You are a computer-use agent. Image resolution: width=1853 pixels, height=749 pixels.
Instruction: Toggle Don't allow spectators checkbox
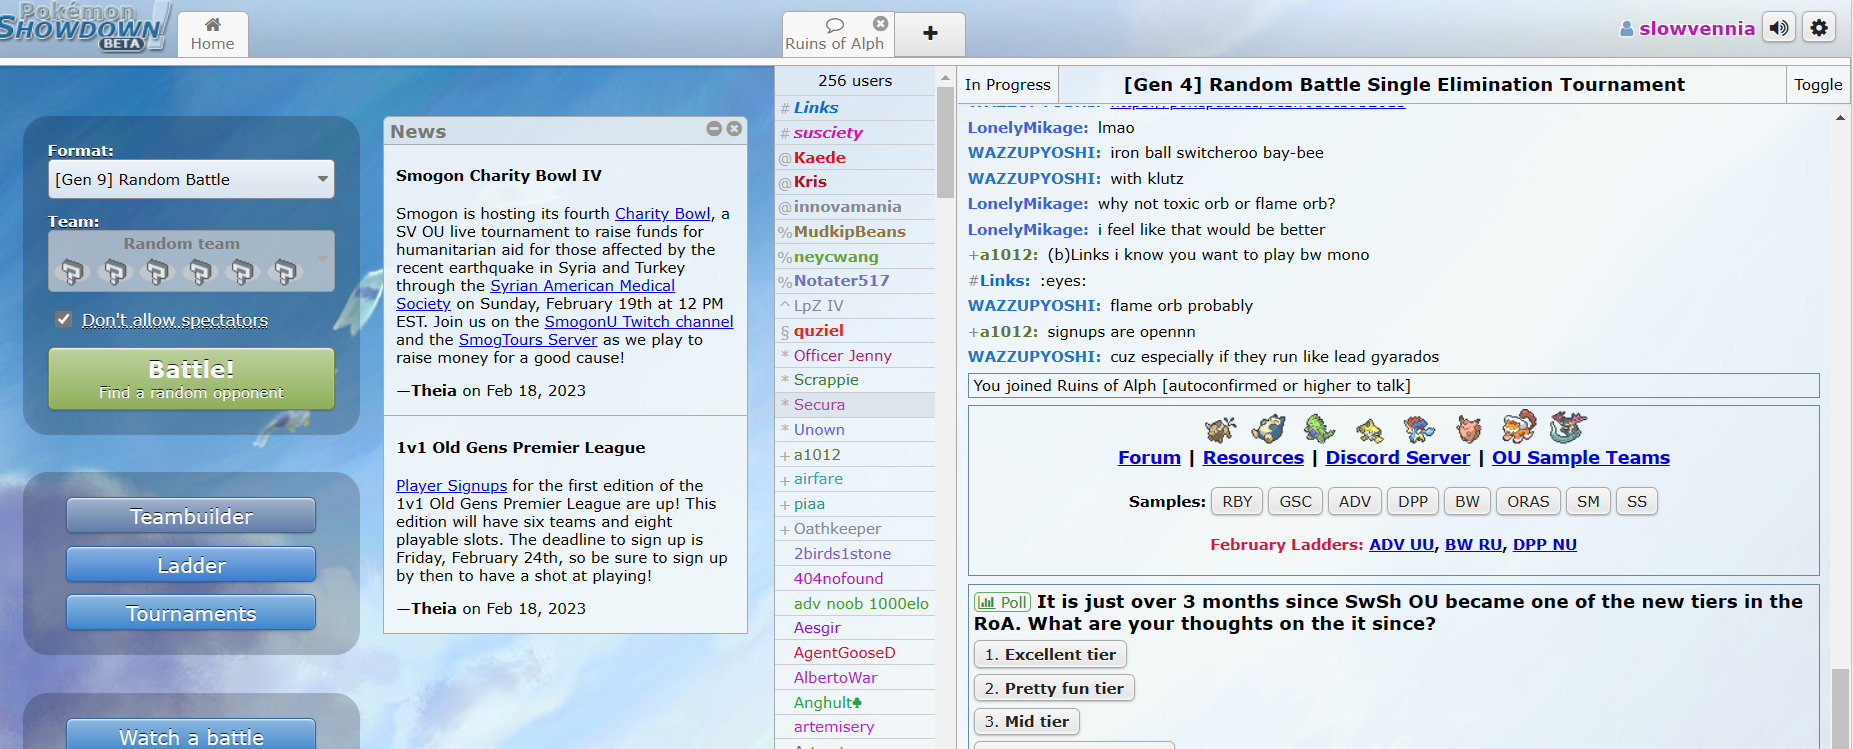click(x=64, y=319)
